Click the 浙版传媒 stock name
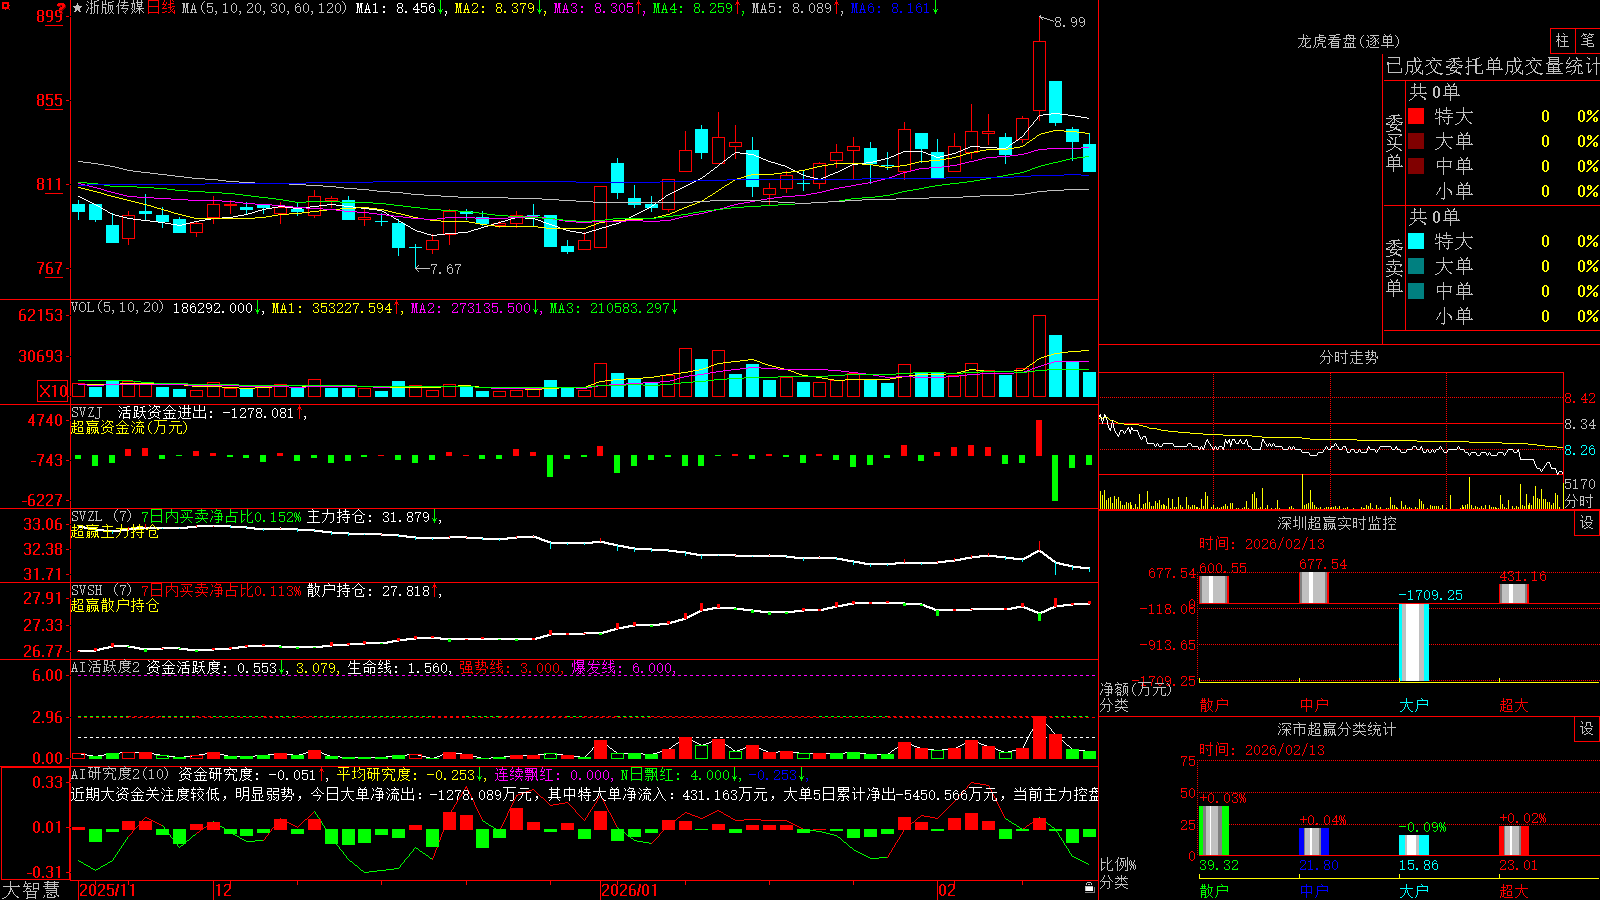Screen dimensions: 1600x900 pos(115,8)
